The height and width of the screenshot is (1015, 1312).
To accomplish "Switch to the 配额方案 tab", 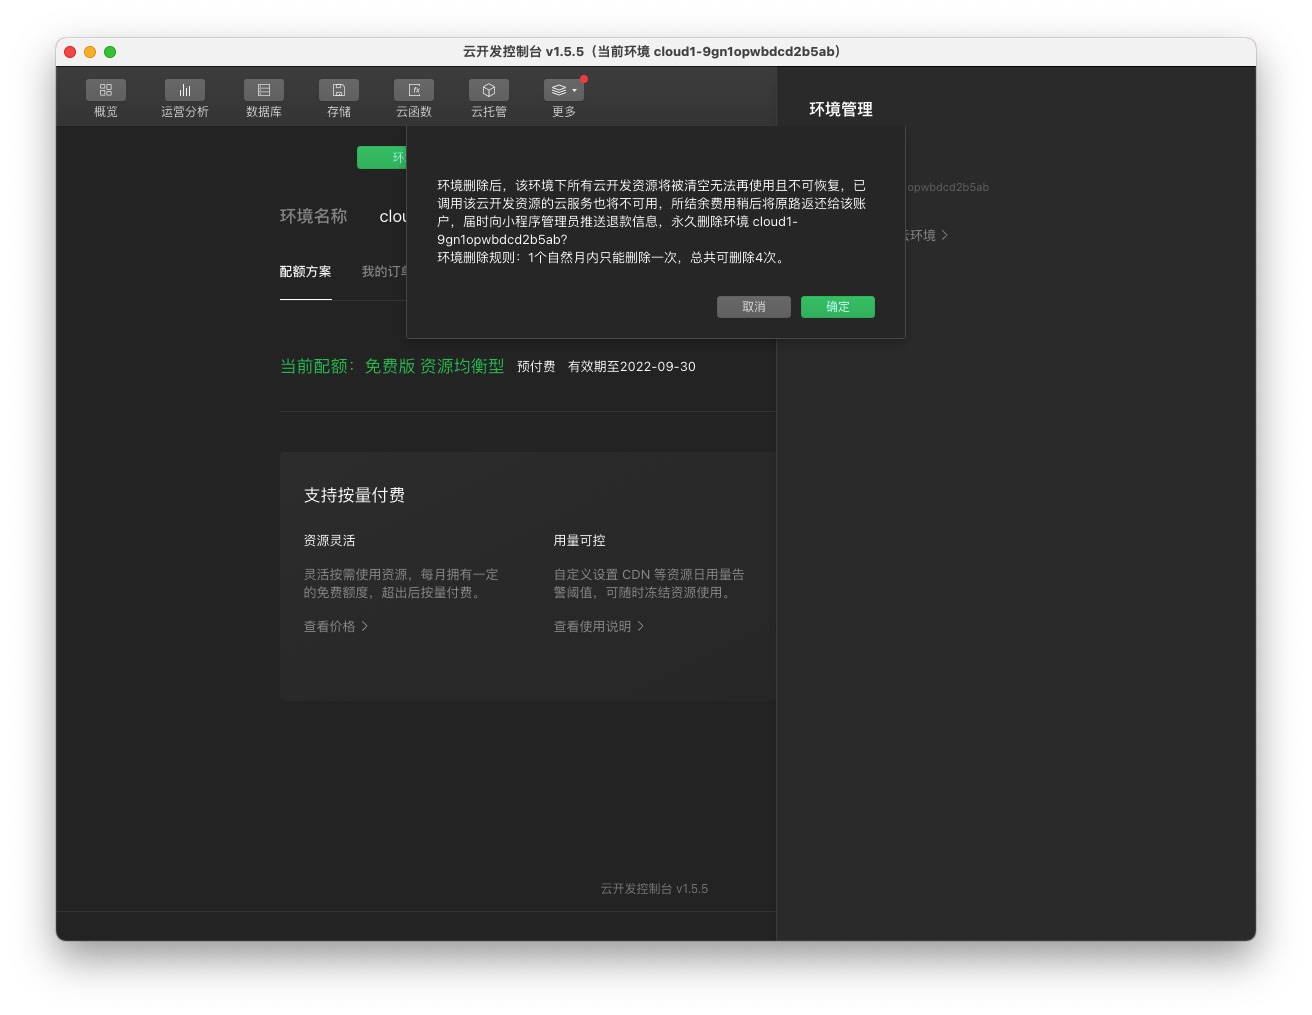I will pos(306,271).
